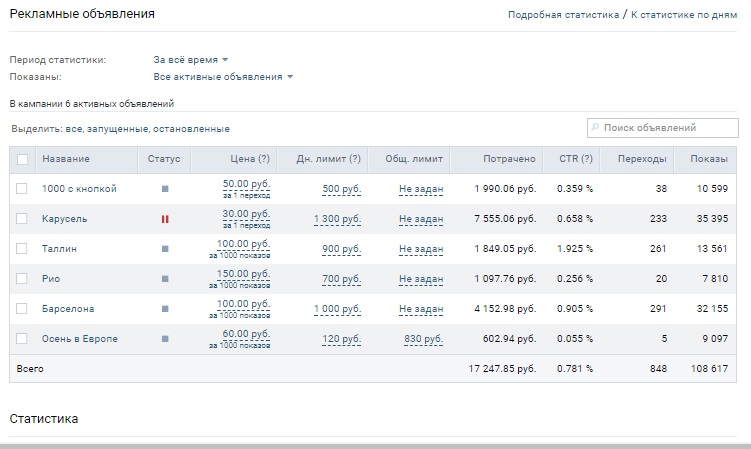This screenshot has width=751, height=449.
Task: Click the status icon for Таллин
Action: click(164, 248)
